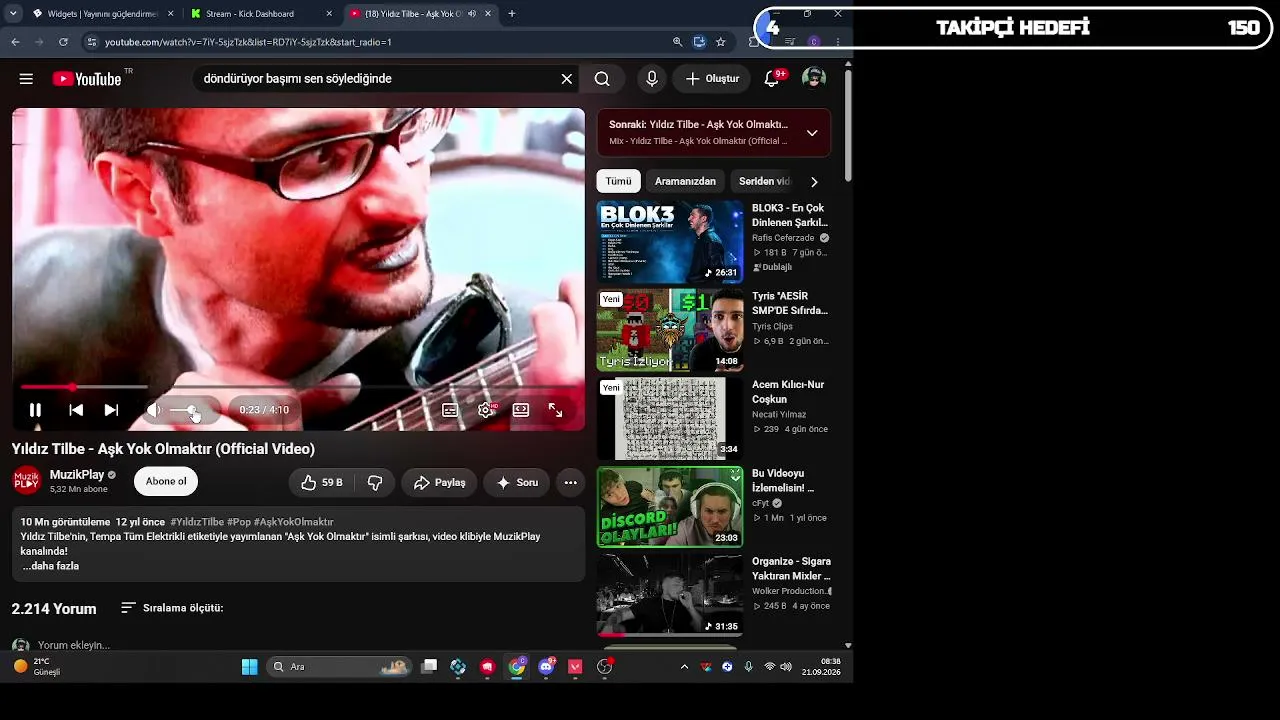Clear the search box text
Viewport: 1280px width, 720px height.
[566, 79]
